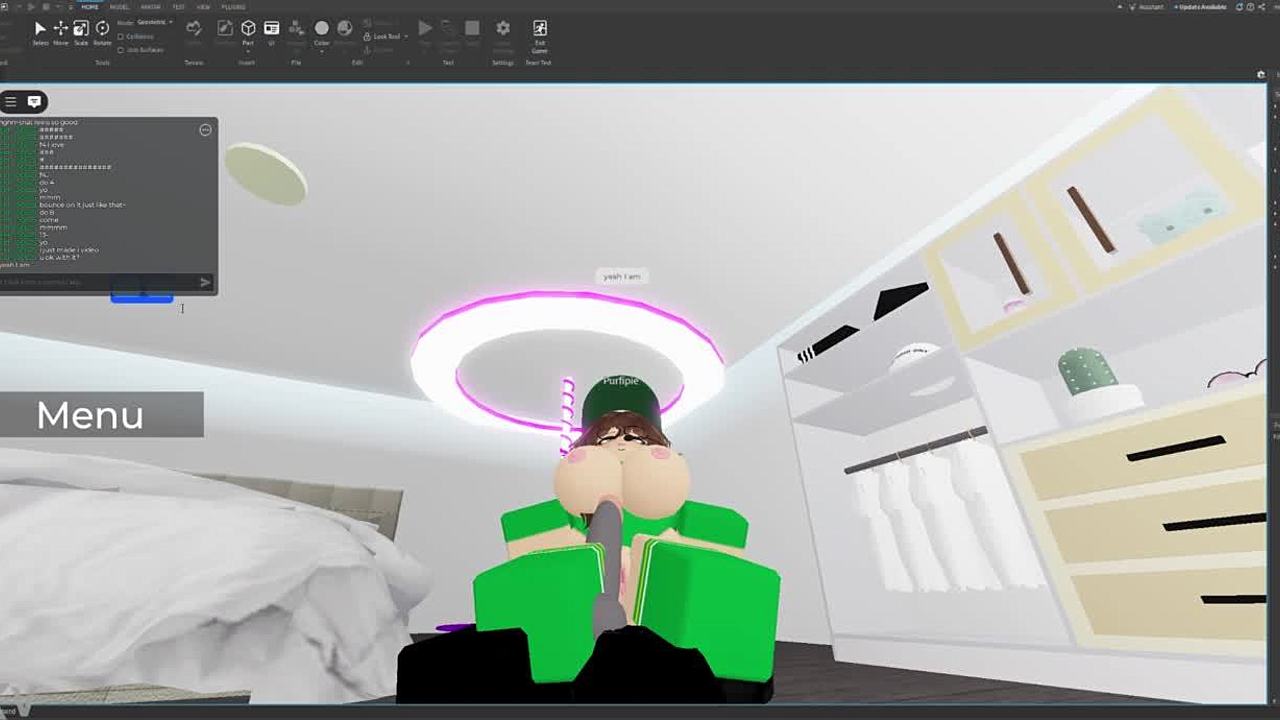1280x720 pixels.
Task: Enable the Collisions checkbox
Action: 121,36
